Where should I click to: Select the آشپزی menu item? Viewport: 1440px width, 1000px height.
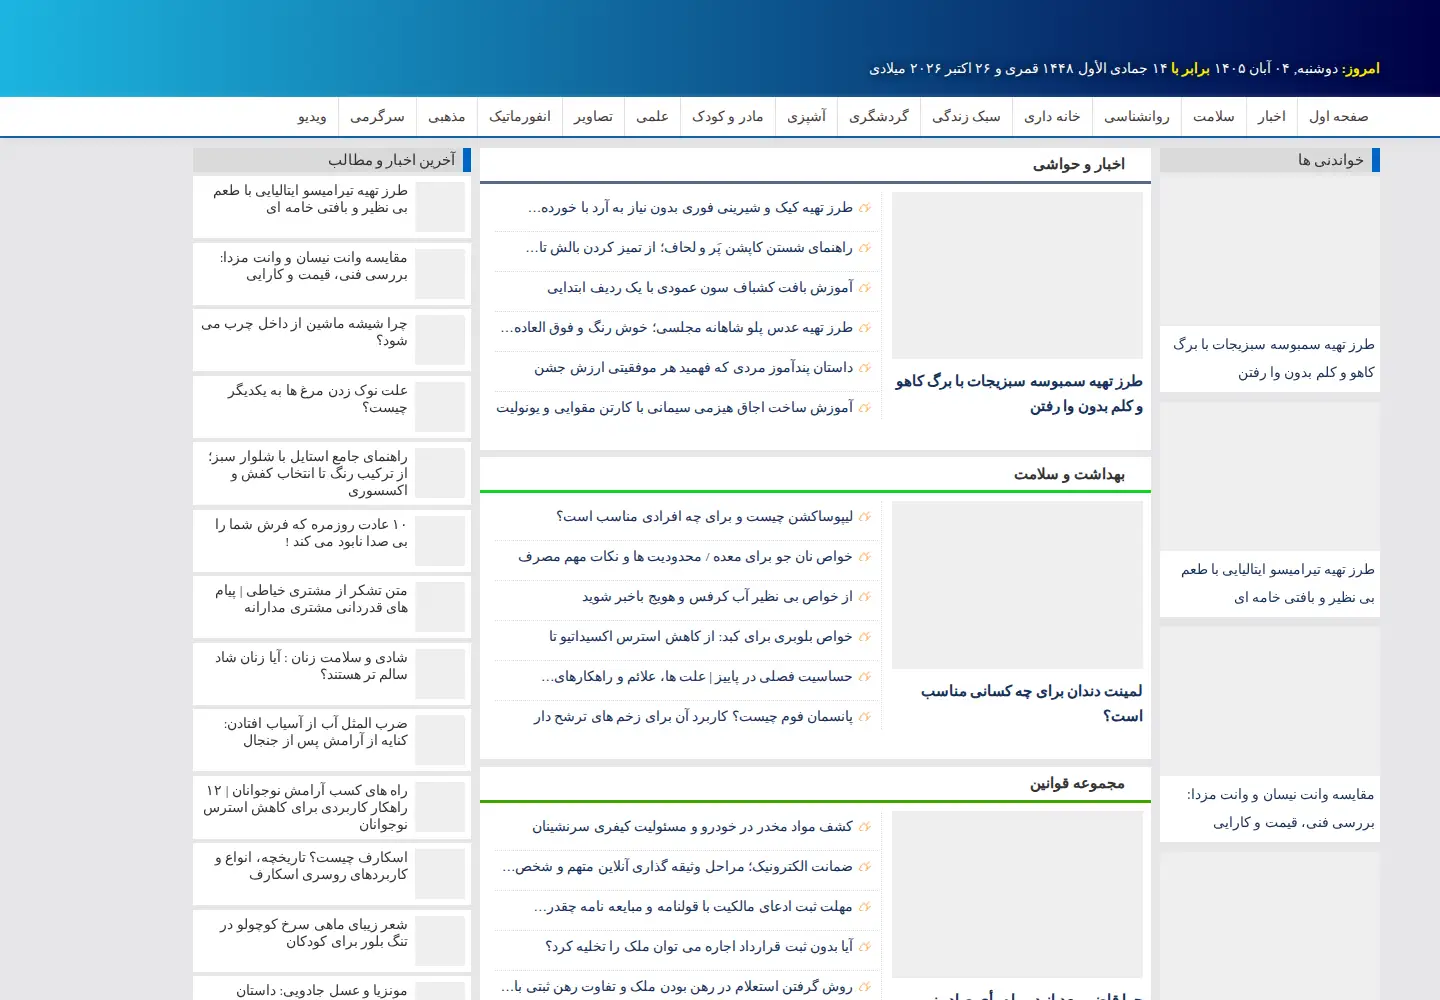(x=806, y=117)
